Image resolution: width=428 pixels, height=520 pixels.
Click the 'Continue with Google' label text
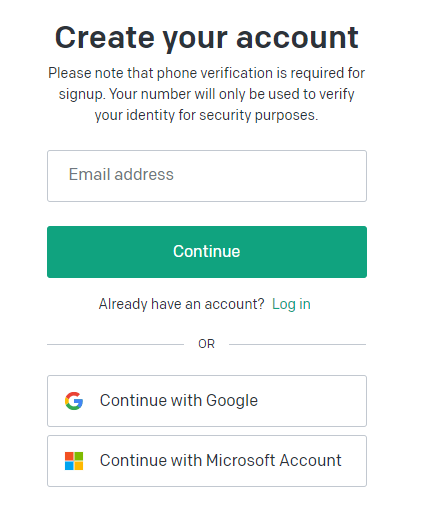[x=179, y=401]
